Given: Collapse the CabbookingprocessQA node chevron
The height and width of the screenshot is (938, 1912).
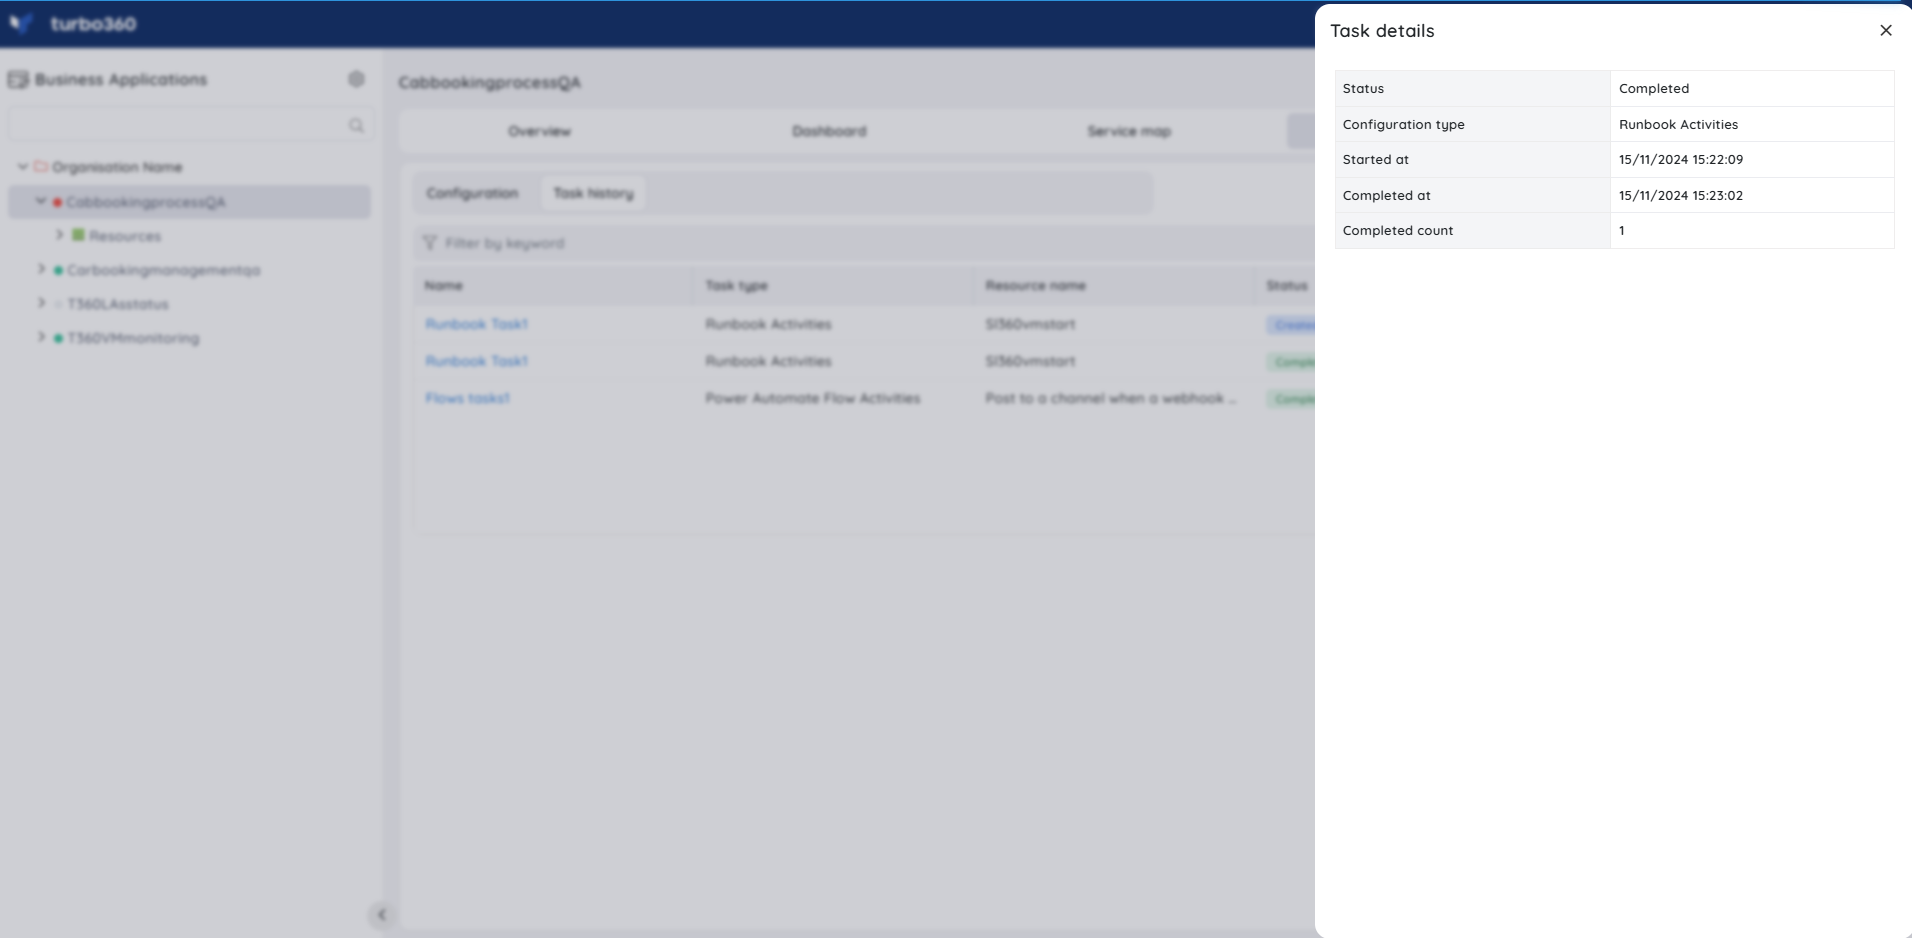Looking at the screenshot, I should (x=41, y=201).
